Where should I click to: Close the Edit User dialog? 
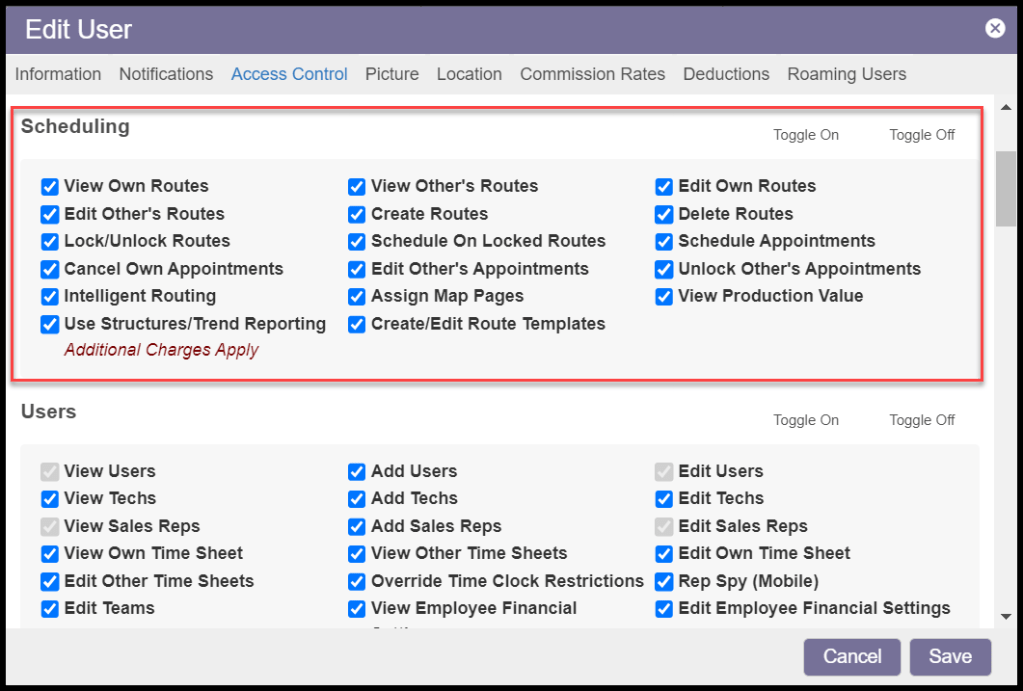tap(995, 28)
